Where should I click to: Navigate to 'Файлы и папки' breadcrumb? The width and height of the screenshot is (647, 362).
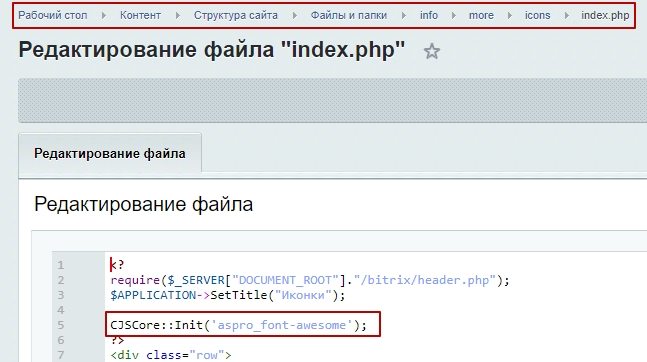[349, 15]
